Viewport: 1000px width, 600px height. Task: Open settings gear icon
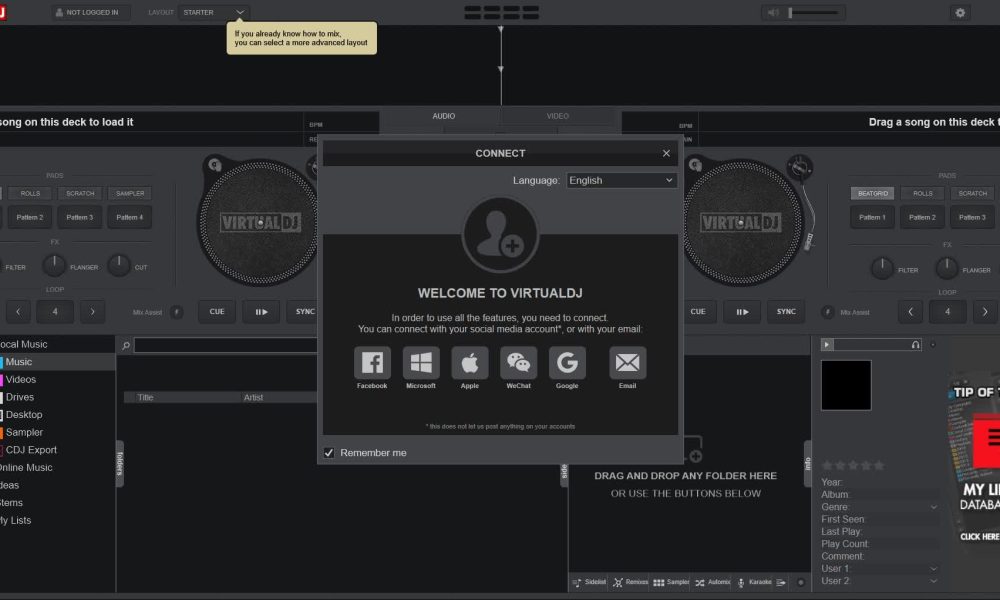click(x=960, y=12)
